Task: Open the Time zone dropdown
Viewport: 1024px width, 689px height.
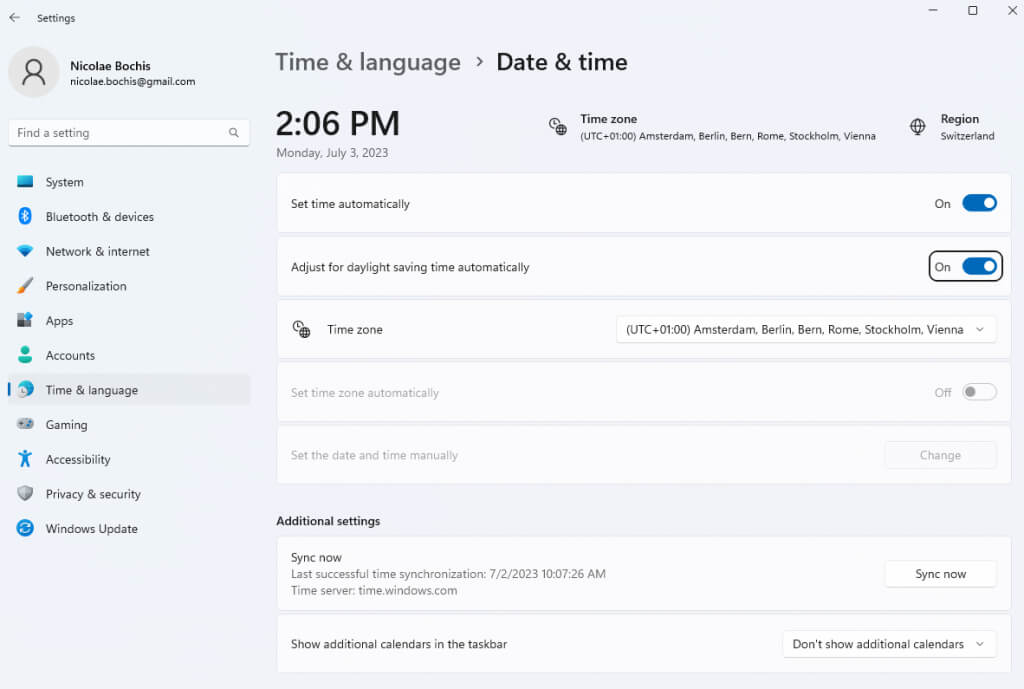Action: (x=806, y=329)
